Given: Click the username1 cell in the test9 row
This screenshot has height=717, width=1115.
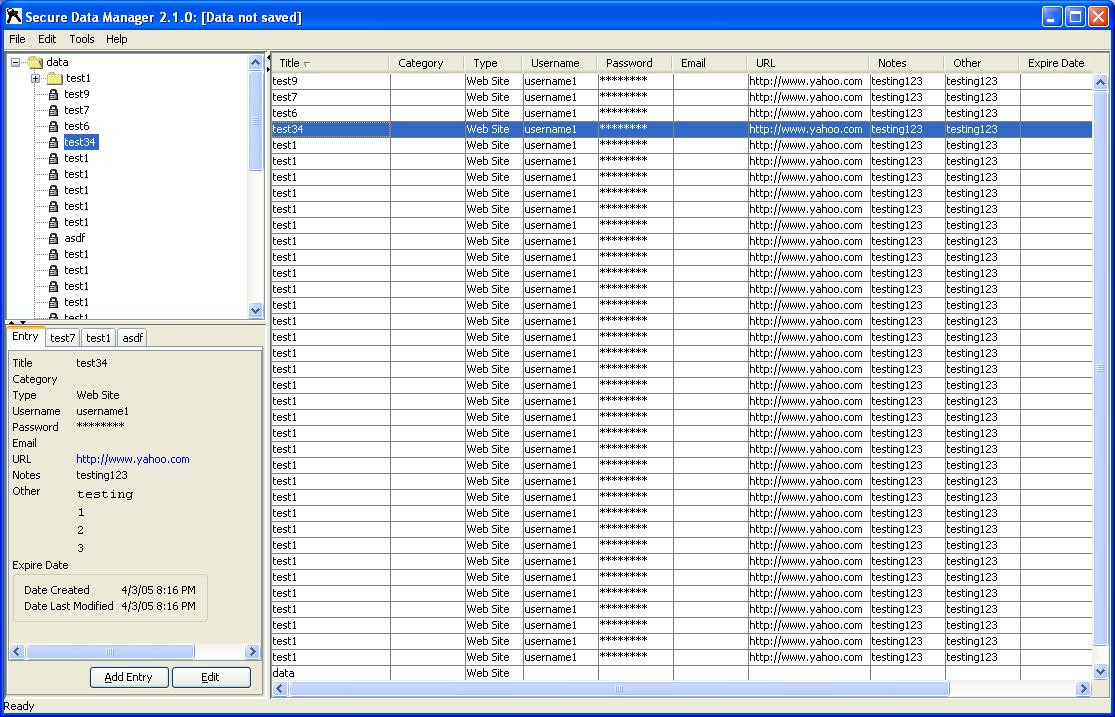Looking at the screenshot, I should tap(560, 81).
